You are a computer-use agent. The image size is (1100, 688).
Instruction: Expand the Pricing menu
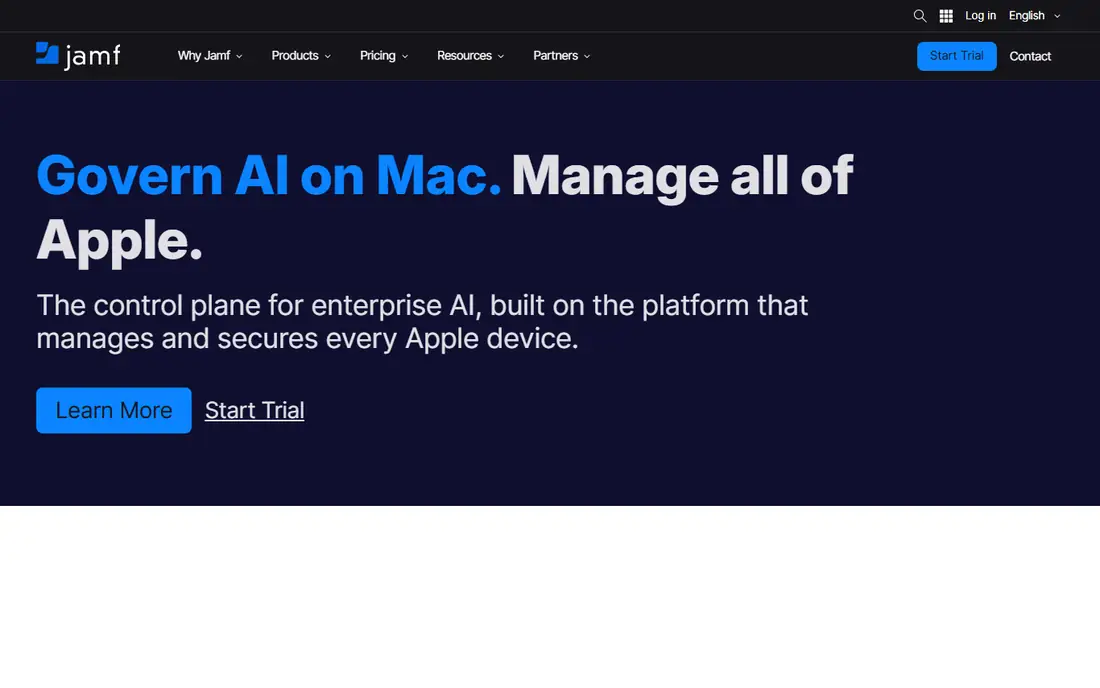384,55
